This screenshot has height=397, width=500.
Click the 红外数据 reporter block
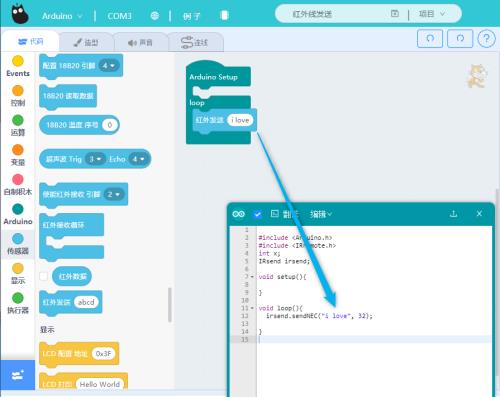(72, 276)
